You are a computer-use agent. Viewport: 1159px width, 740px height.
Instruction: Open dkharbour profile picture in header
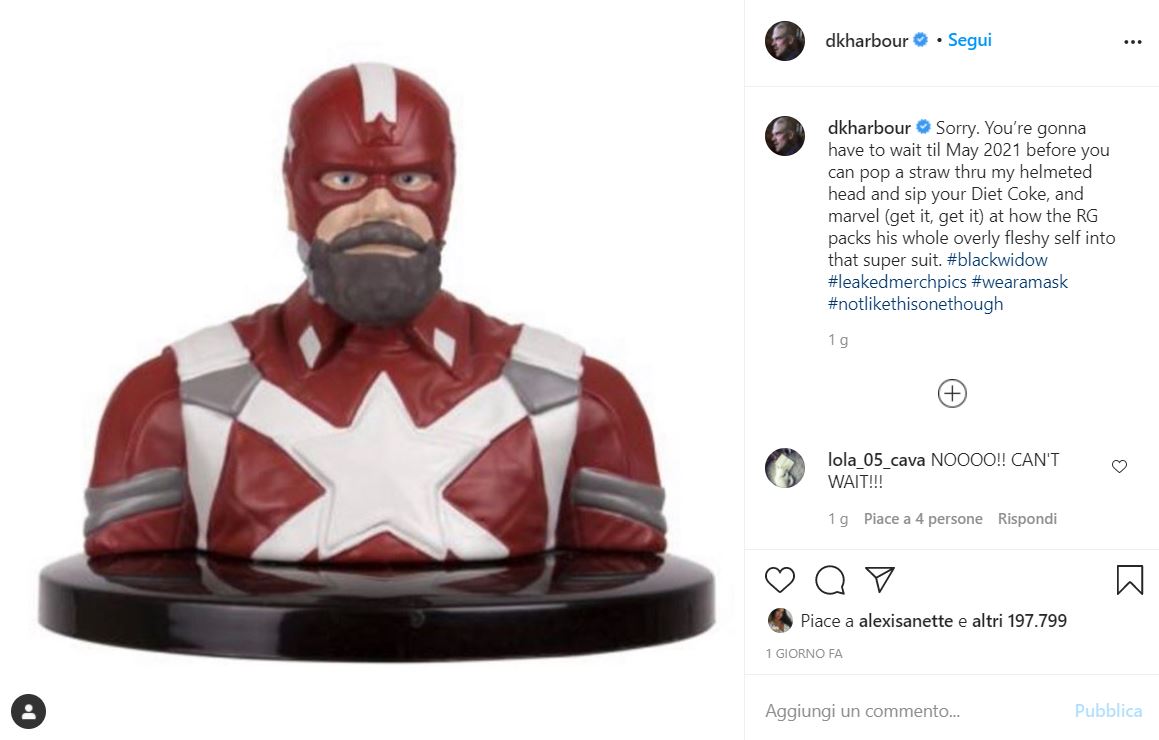[x=784, y=41]
